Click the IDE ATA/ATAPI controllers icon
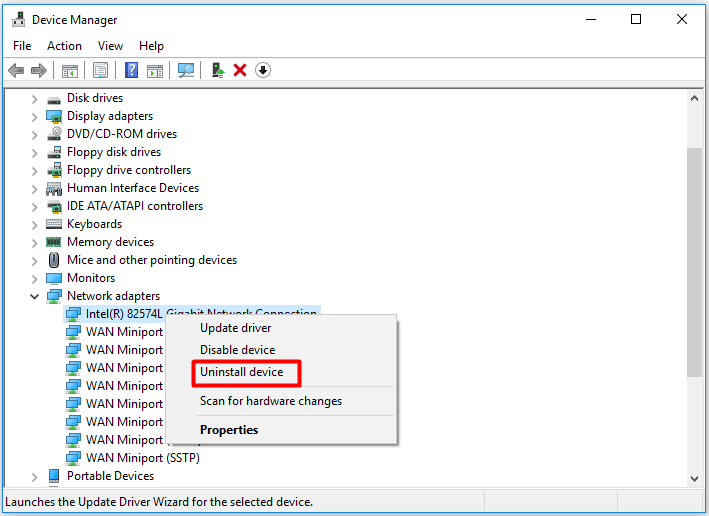 [x=54, y=206]
